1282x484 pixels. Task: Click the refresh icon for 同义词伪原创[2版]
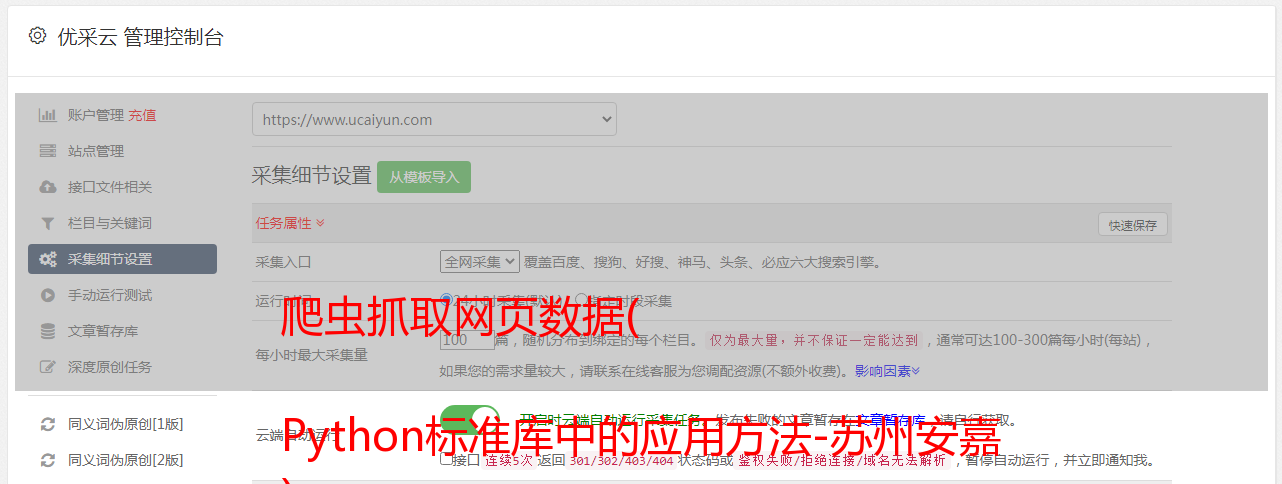point(47,460)
